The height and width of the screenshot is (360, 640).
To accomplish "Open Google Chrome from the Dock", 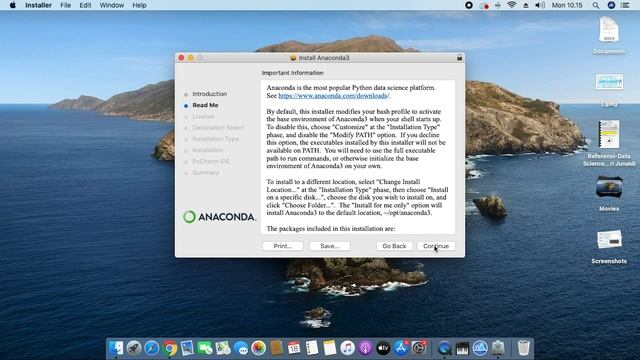I will pos(169,348).
